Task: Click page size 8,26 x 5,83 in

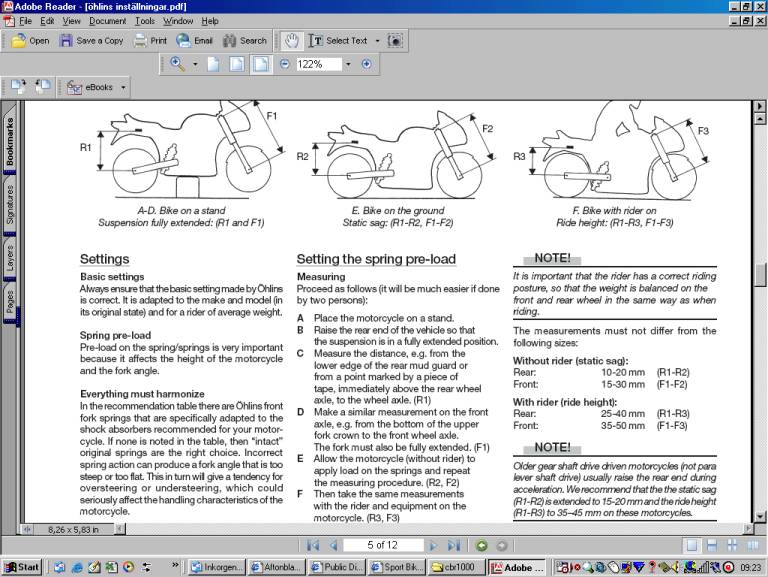Action: coord(73,529)
